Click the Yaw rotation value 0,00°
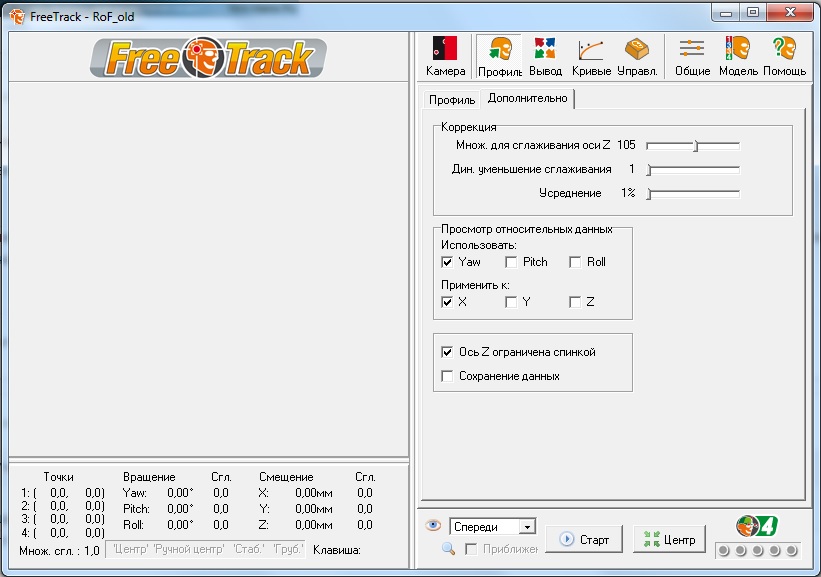The image size is (821, 577). (x=180, y=493)
